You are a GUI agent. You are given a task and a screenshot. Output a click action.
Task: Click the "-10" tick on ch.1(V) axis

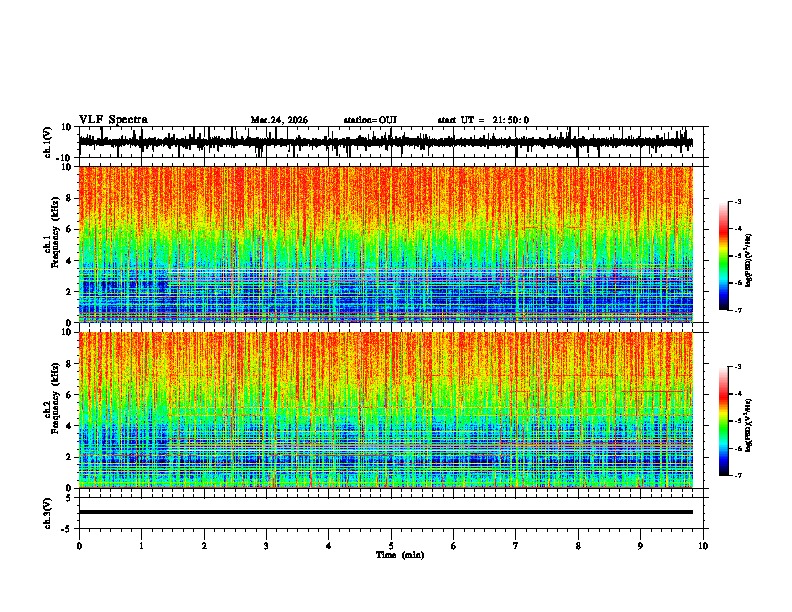point(65,158)
